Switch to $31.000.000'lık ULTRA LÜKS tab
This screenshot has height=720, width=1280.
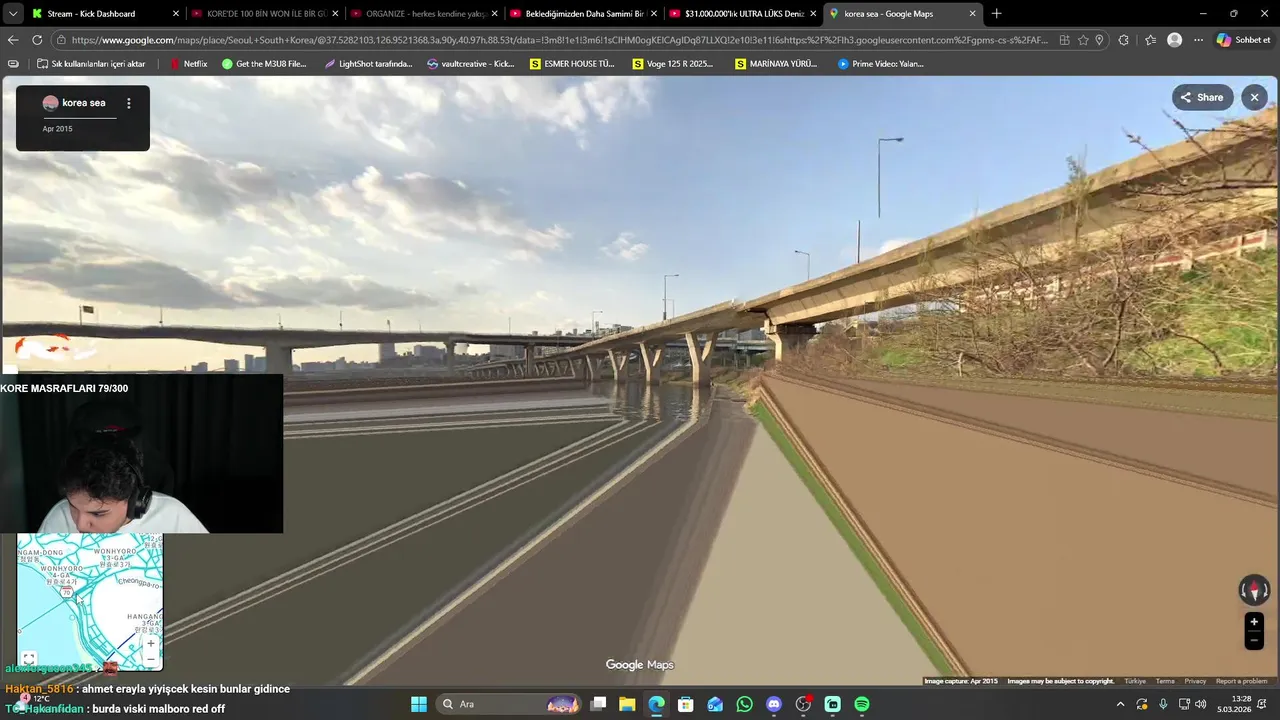(x=742, y=14)
